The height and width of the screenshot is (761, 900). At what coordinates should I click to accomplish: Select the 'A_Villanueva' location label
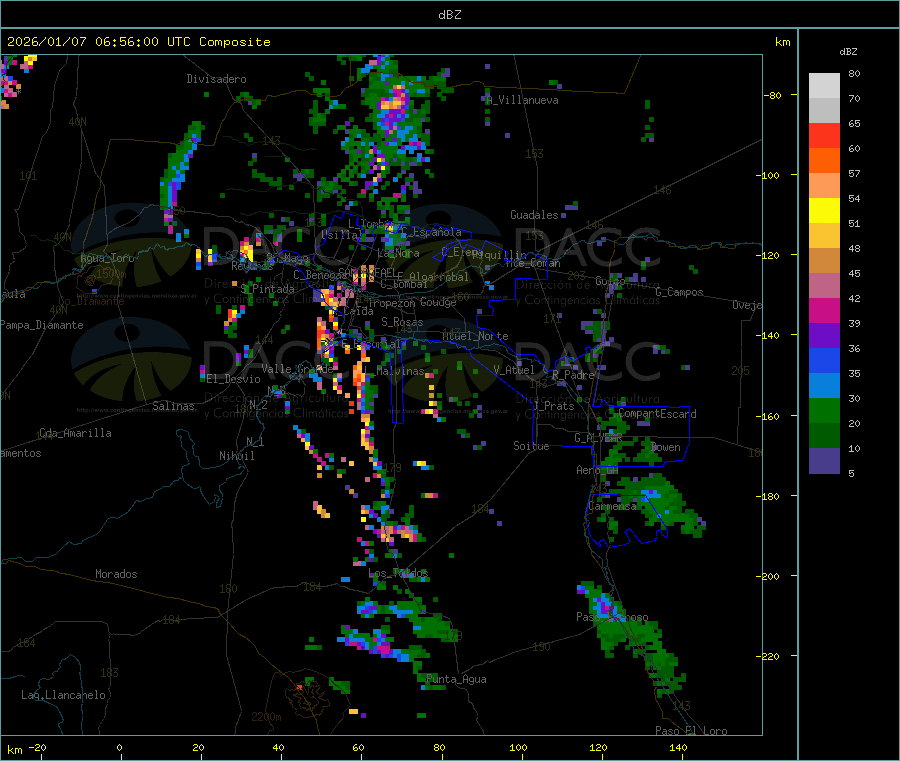(x=522, y=100)
